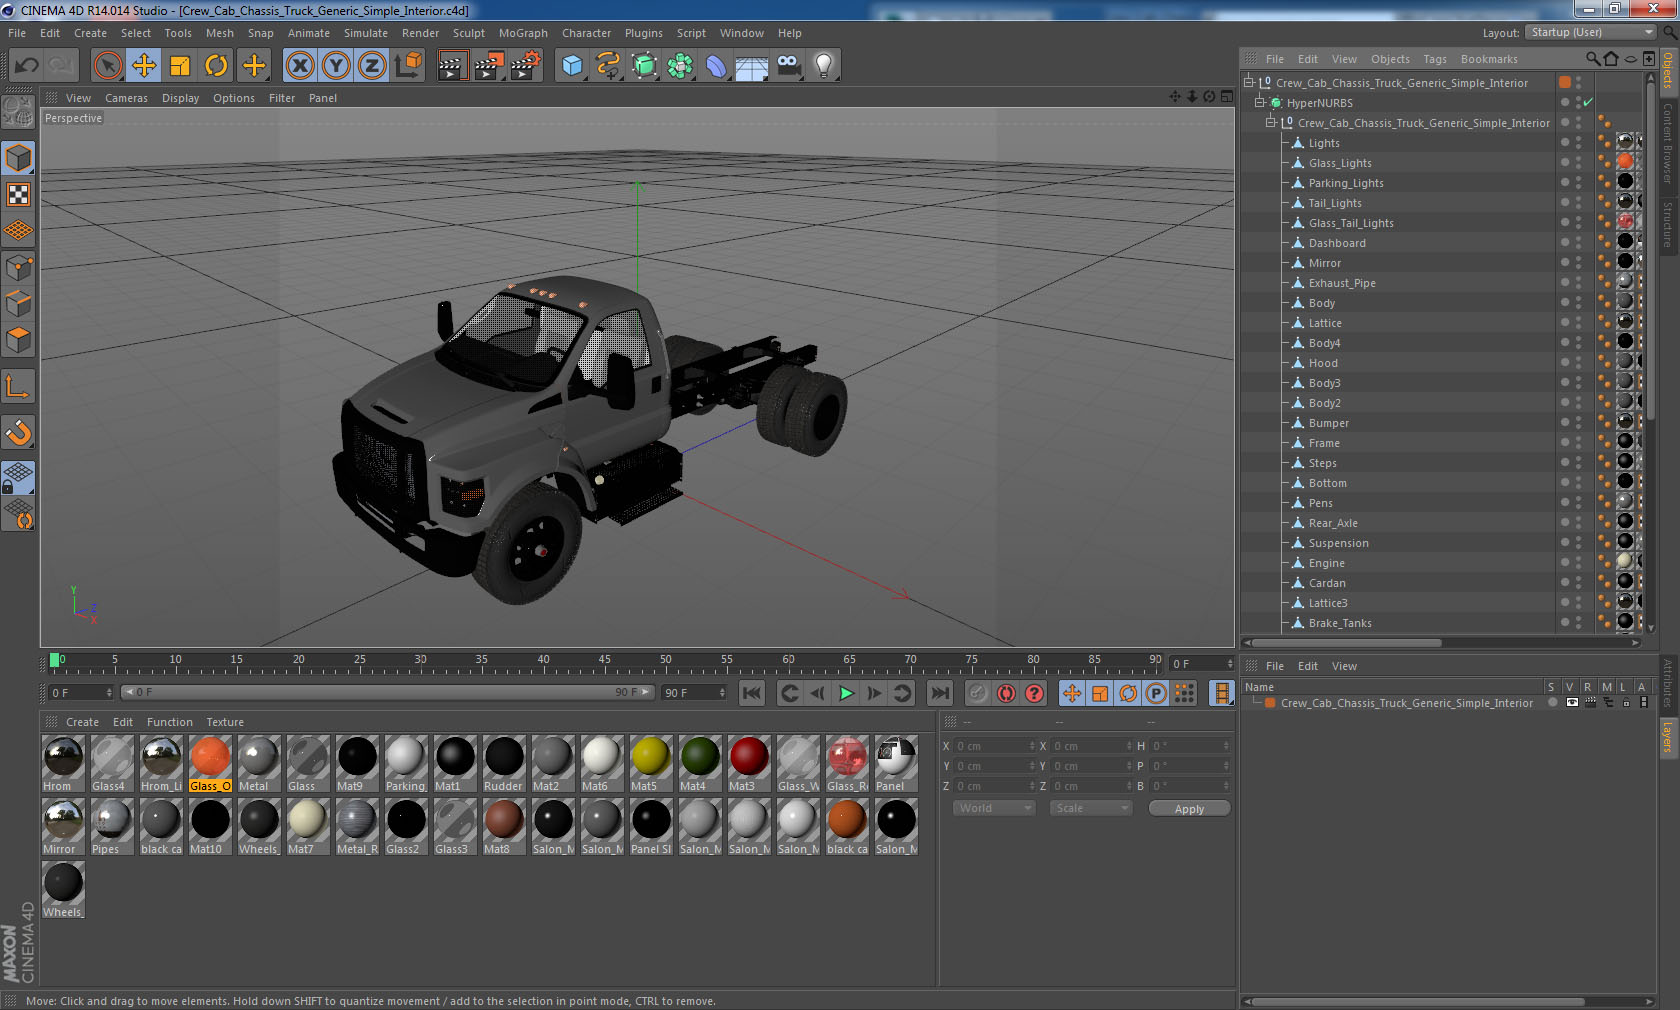Click the X position input field

tap(992, 746)
